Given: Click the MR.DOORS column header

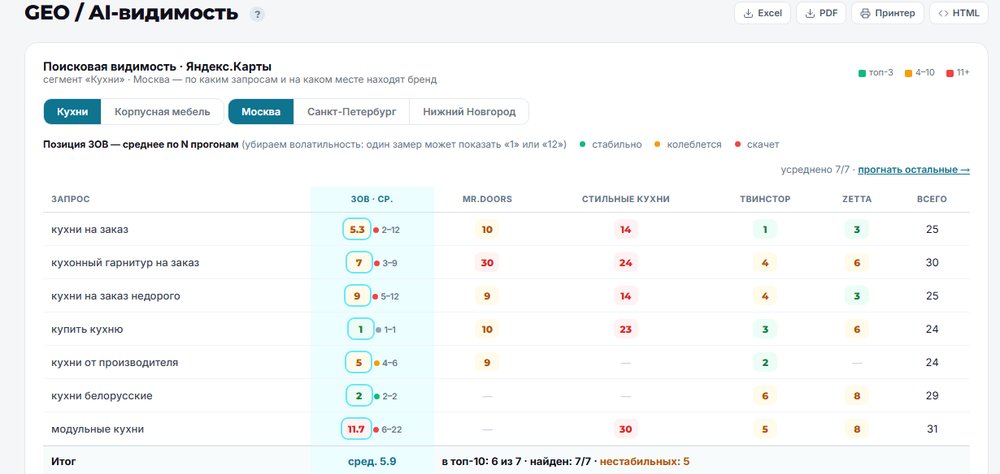Looking at the screenshot, I should [x=487, y=199].
